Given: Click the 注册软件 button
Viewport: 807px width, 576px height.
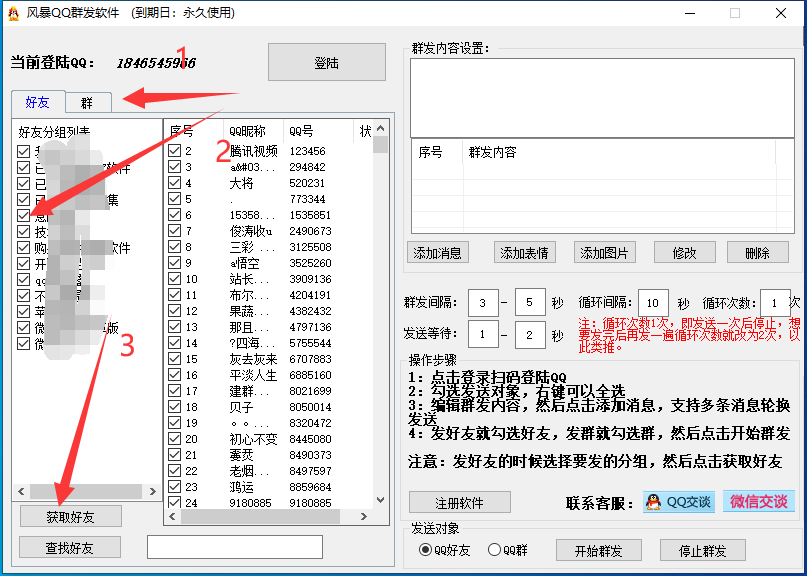Looking at the screenshot, I should (x=460, y=502).
